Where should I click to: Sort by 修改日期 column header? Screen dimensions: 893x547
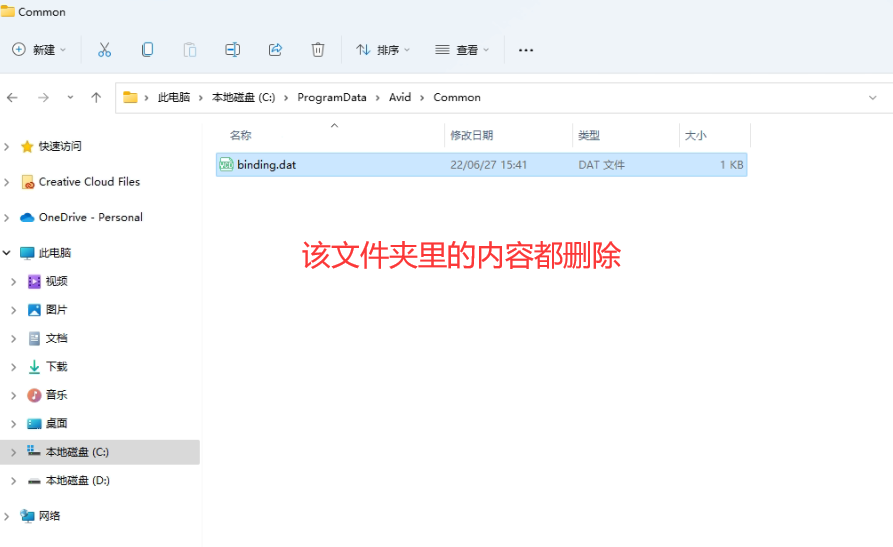pyautogui.click(x=471, y=135)
